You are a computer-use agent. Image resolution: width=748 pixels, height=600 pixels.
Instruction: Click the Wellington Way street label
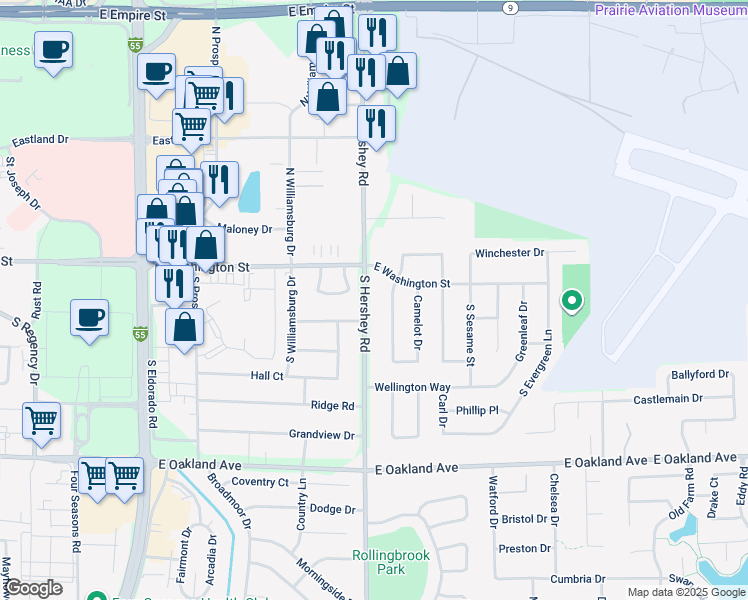[412, 387]
